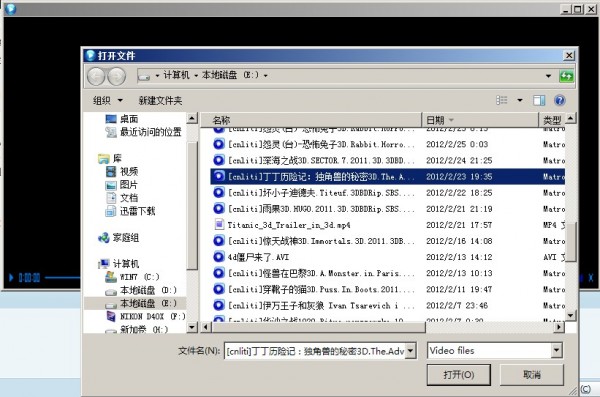The width and height of the screenshot is (600, 397).
Task: Click navigation pane scroll down arrow
Action: 192,327
